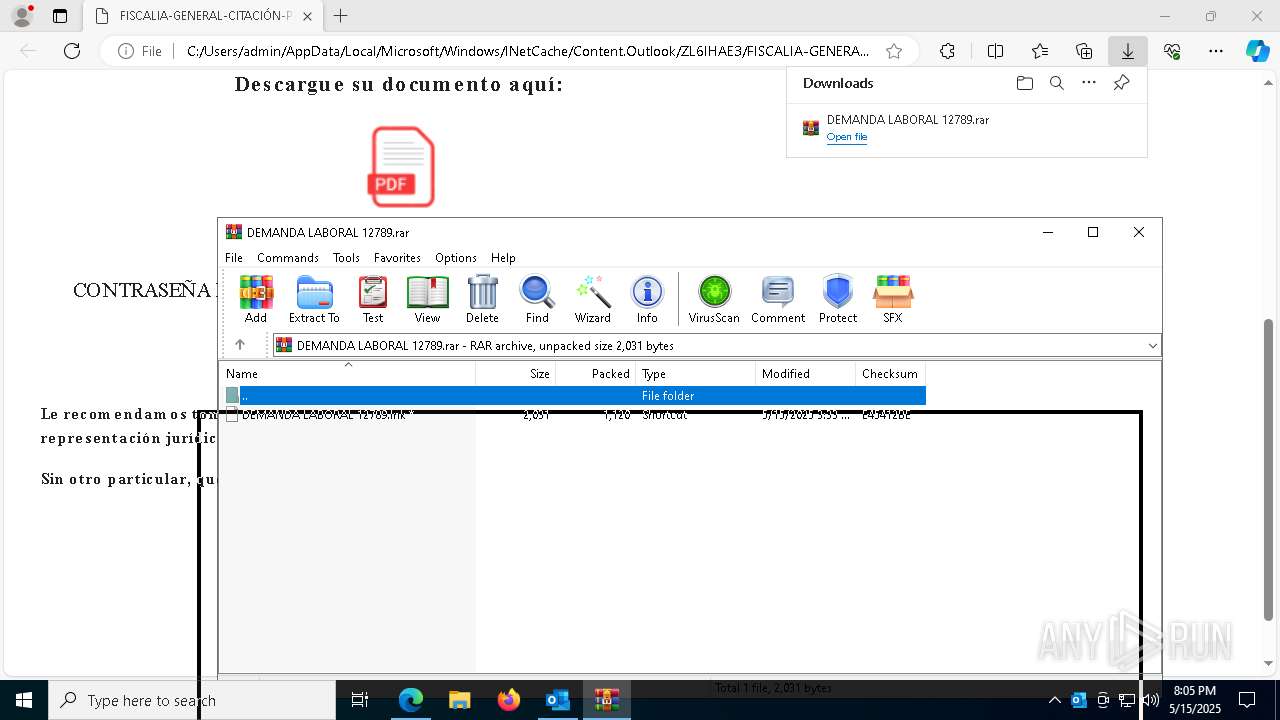Run the Test archive tool
1280x720 pixels.
coord(373,299)
